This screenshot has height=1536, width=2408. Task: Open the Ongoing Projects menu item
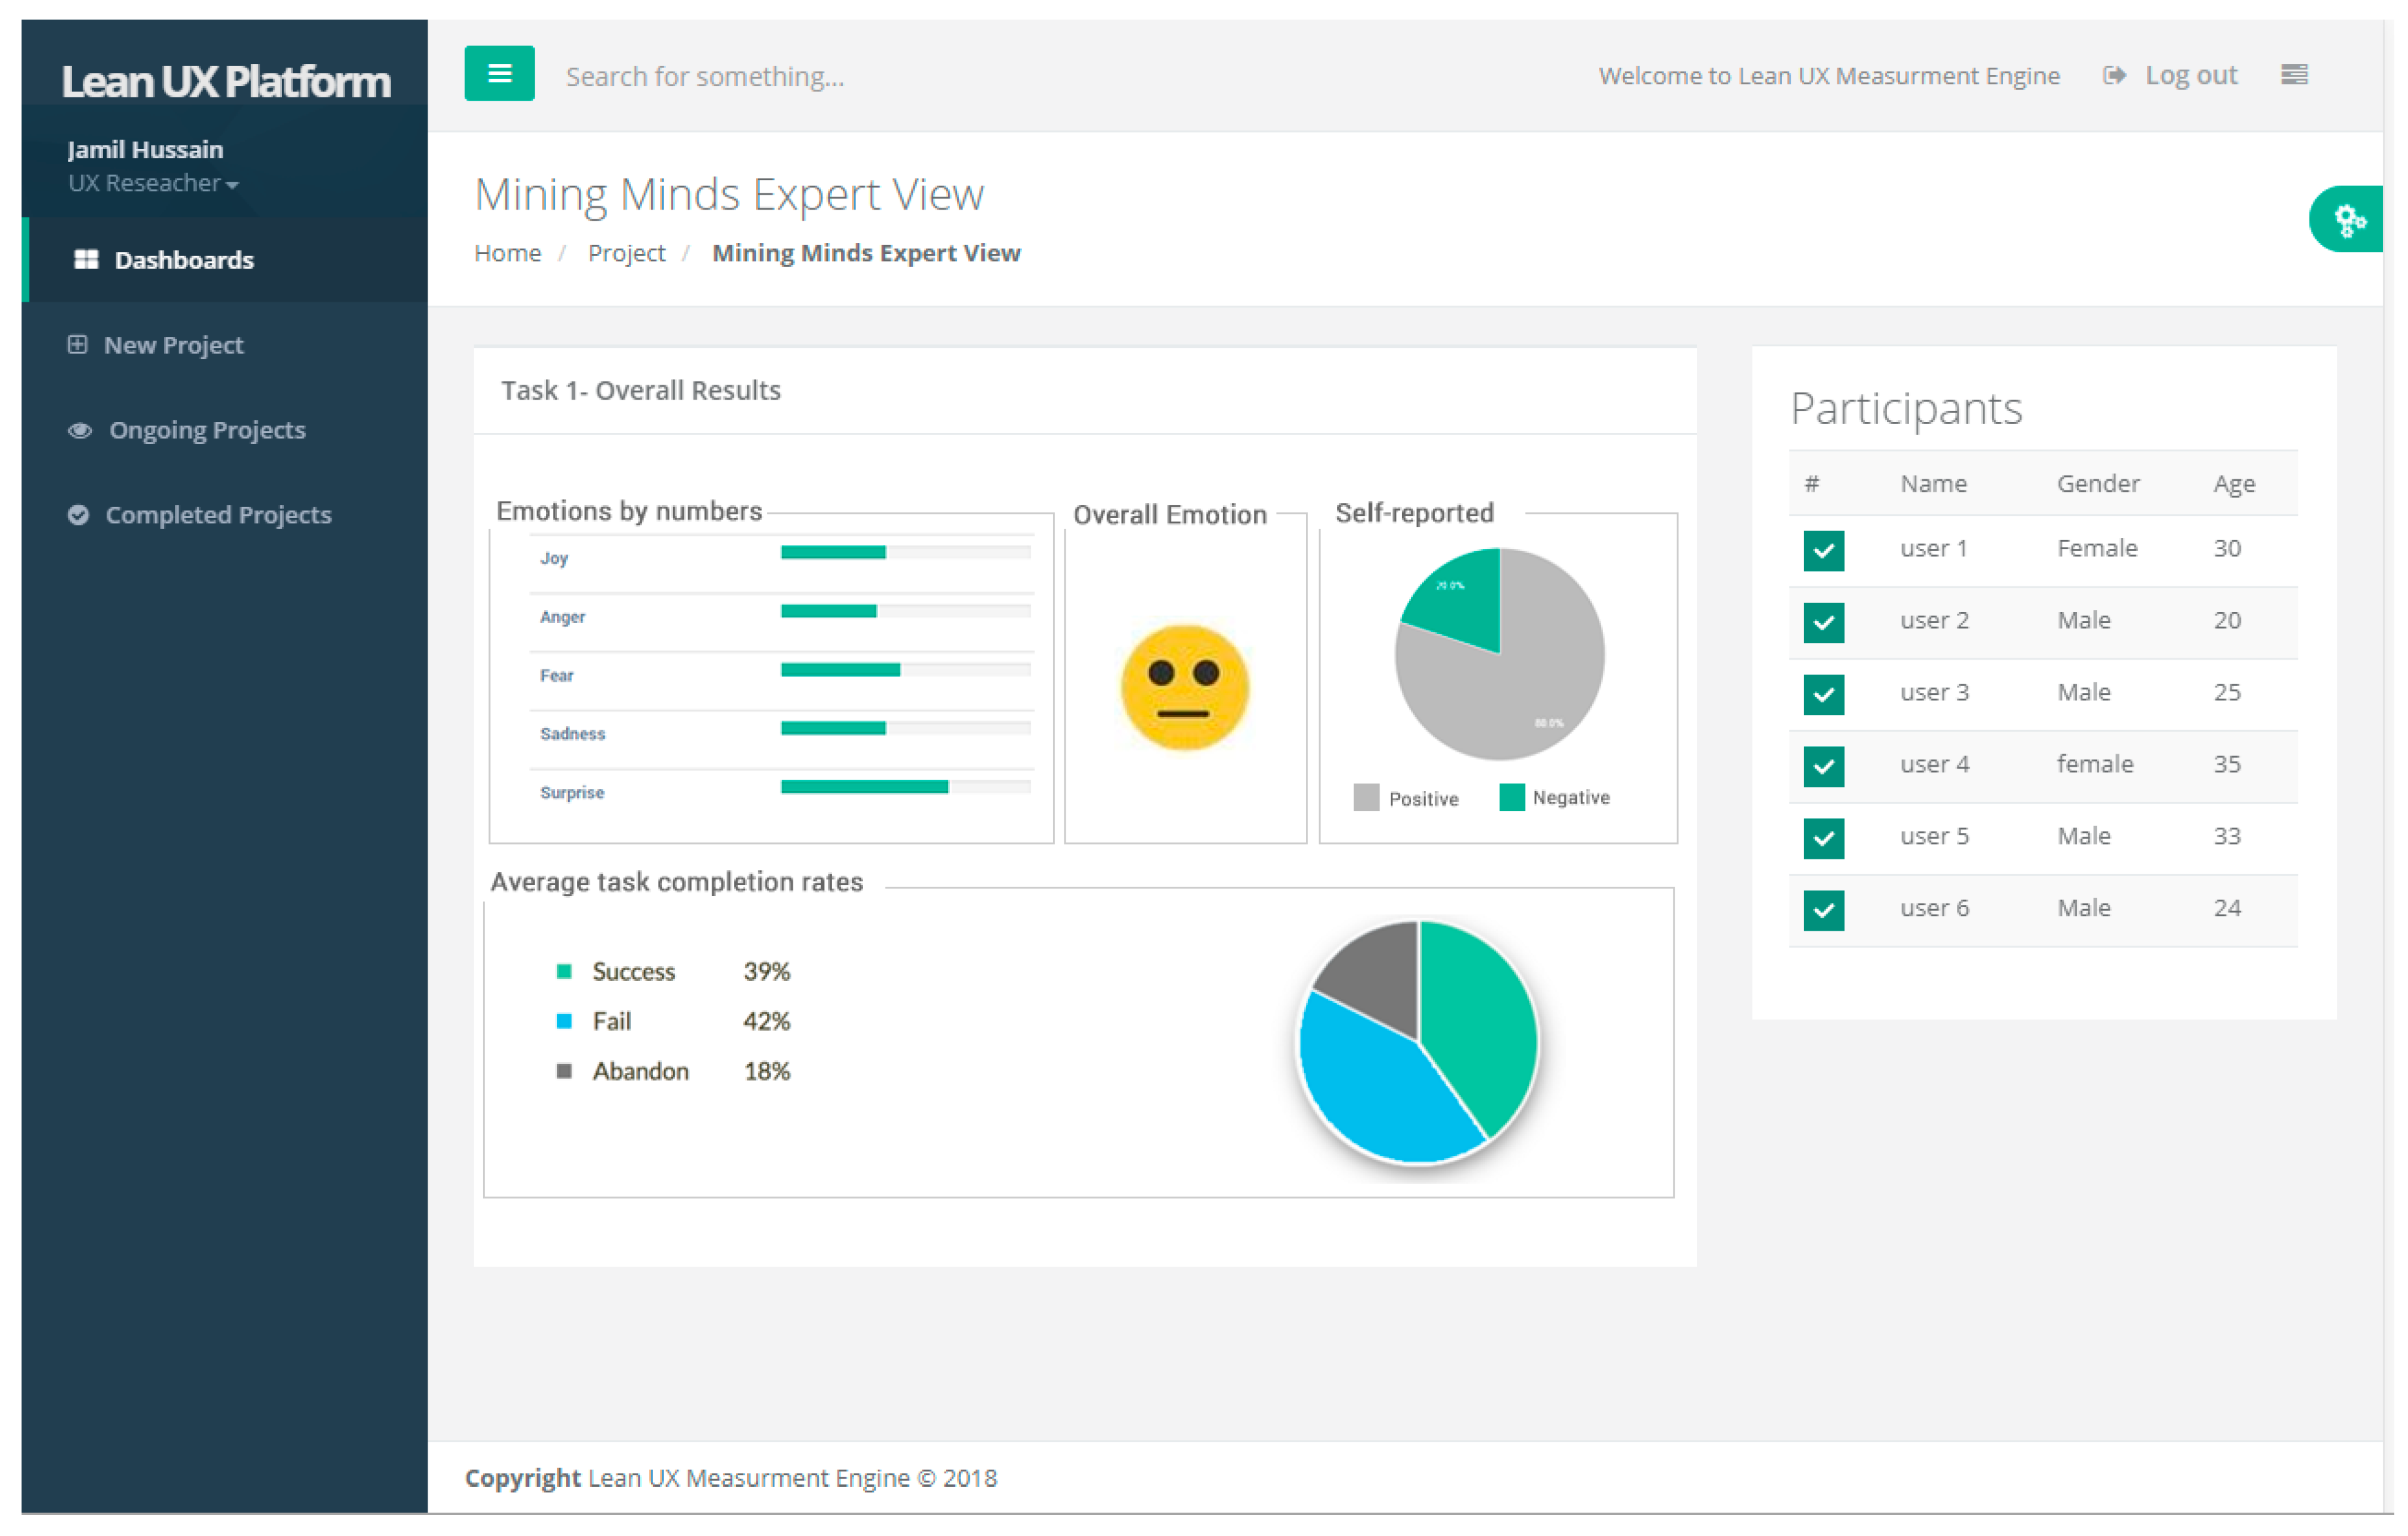pos(225,431)
